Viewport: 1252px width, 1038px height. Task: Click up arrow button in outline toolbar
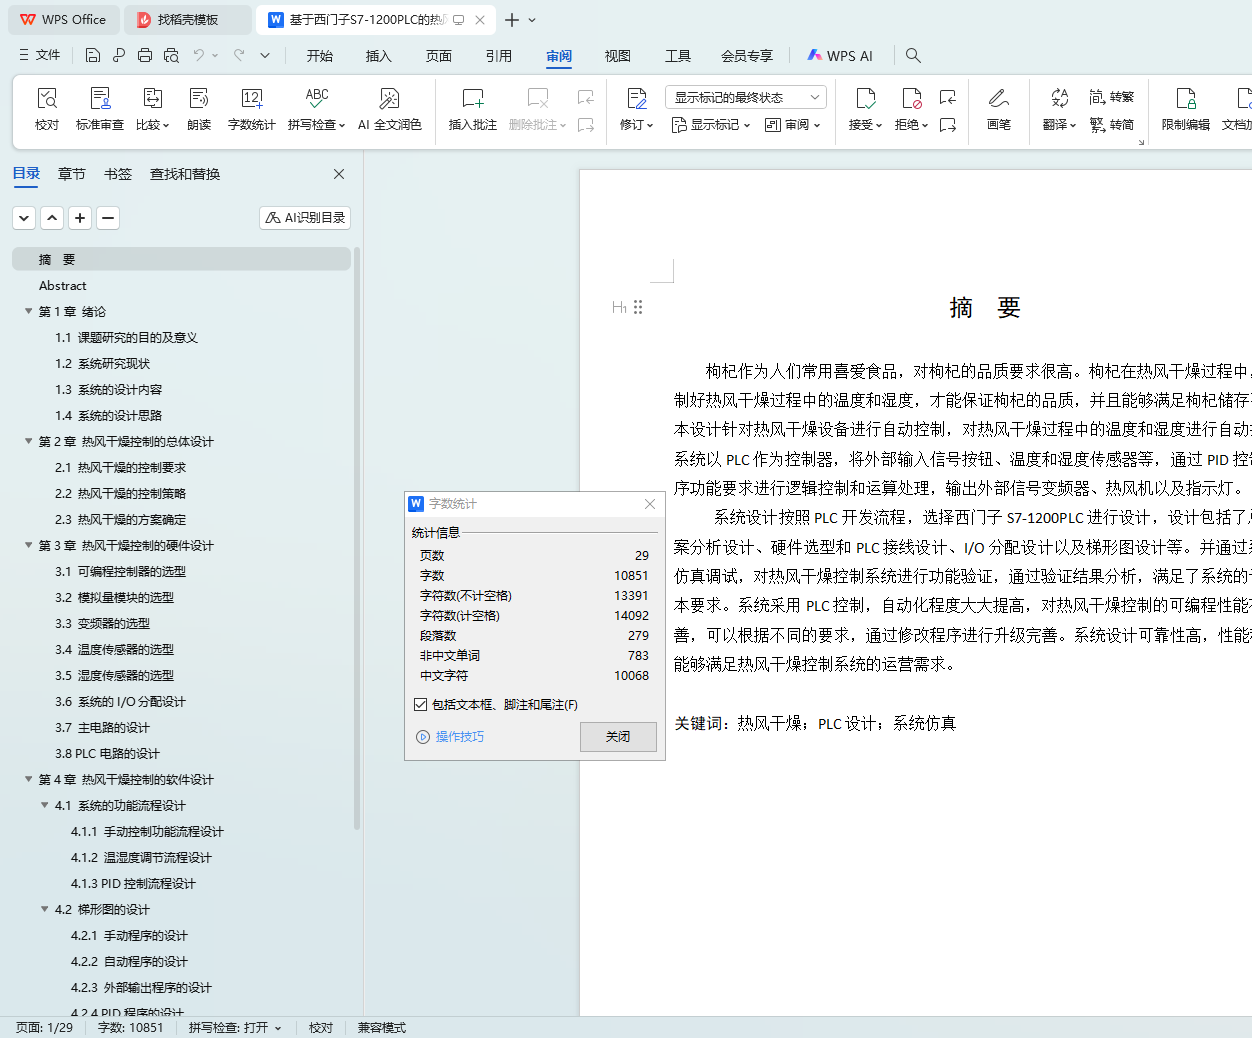(x=52, y=217)
